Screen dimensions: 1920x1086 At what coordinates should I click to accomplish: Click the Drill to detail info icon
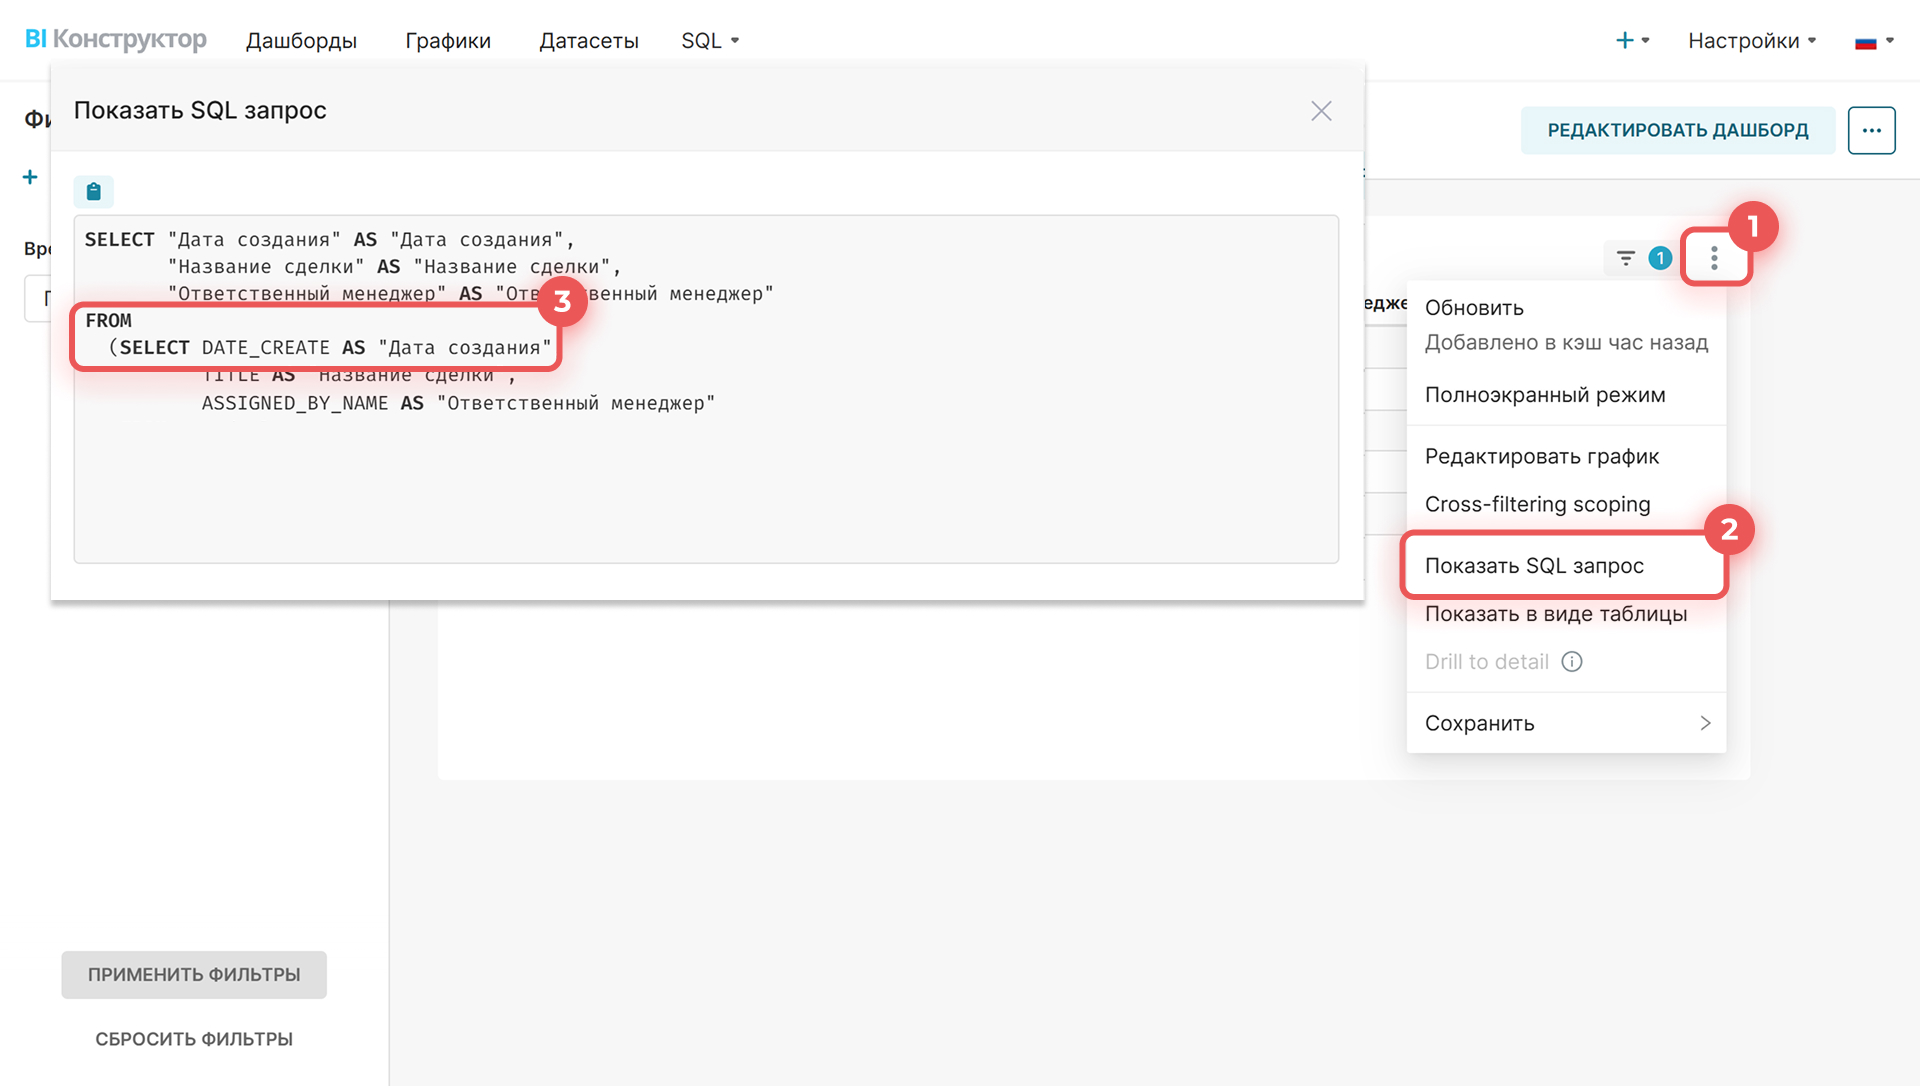coord(1572,662)
